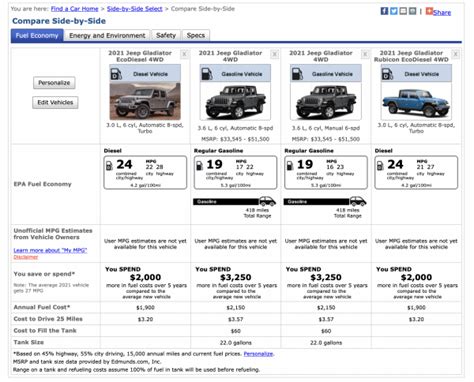474x382 pixels.
Task: Click the Personalize button
Action: pos(54,83)
